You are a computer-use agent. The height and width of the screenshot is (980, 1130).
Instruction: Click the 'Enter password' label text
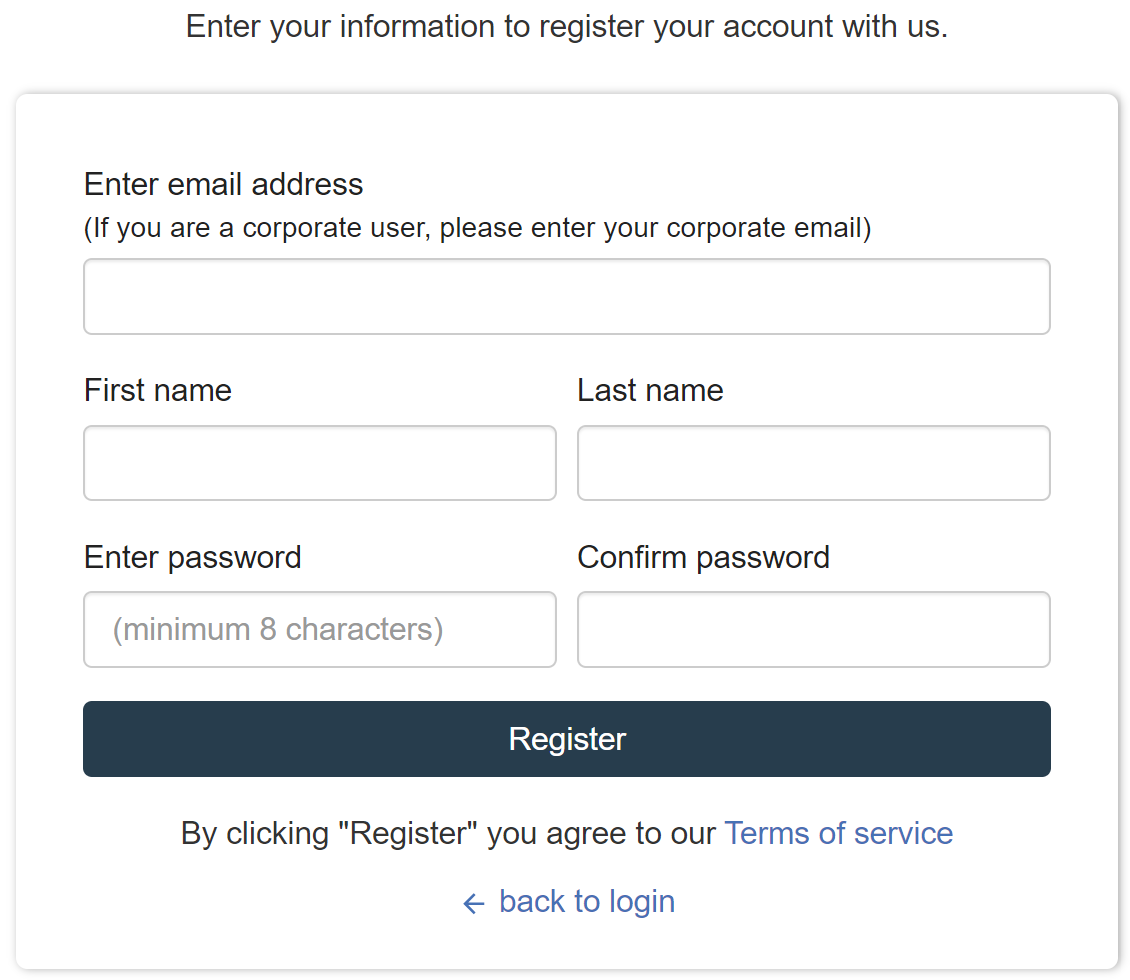[x=192, y=558]
